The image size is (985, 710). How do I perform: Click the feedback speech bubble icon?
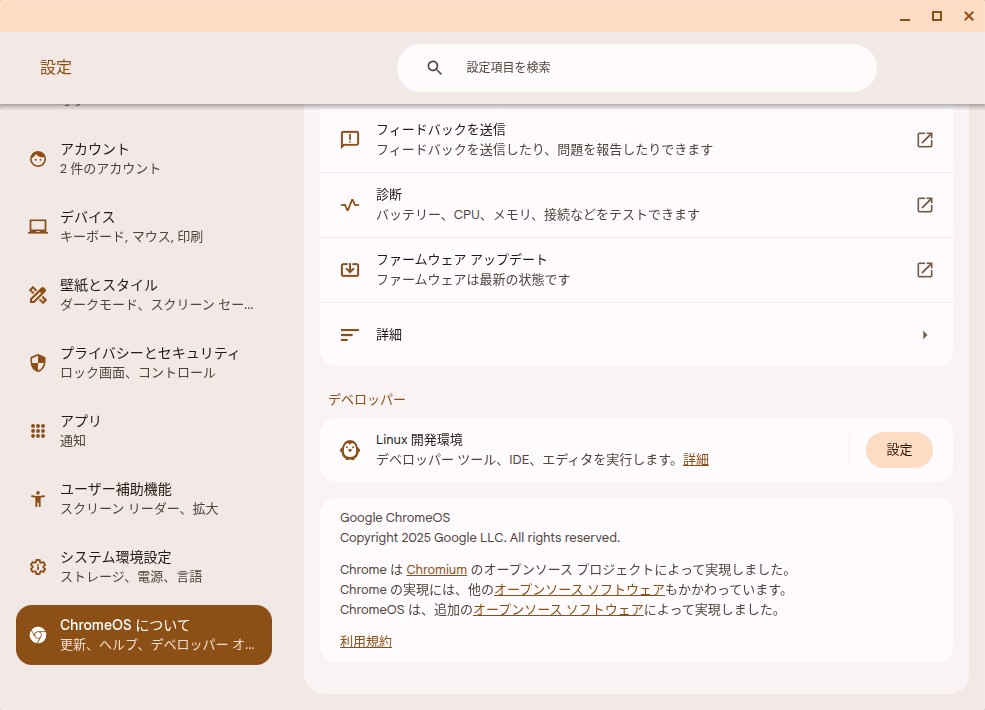click(350, 140)
